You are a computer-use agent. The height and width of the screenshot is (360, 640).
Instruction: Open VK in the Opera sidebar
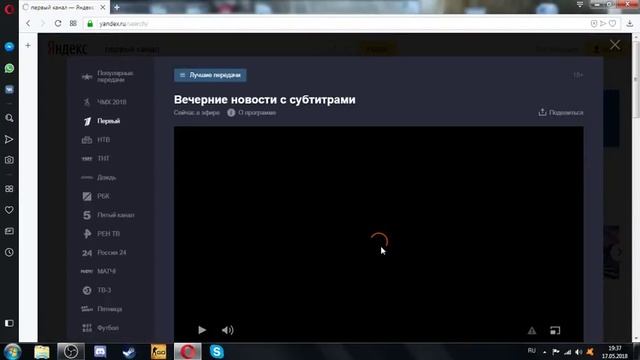[x=9, y=89]
